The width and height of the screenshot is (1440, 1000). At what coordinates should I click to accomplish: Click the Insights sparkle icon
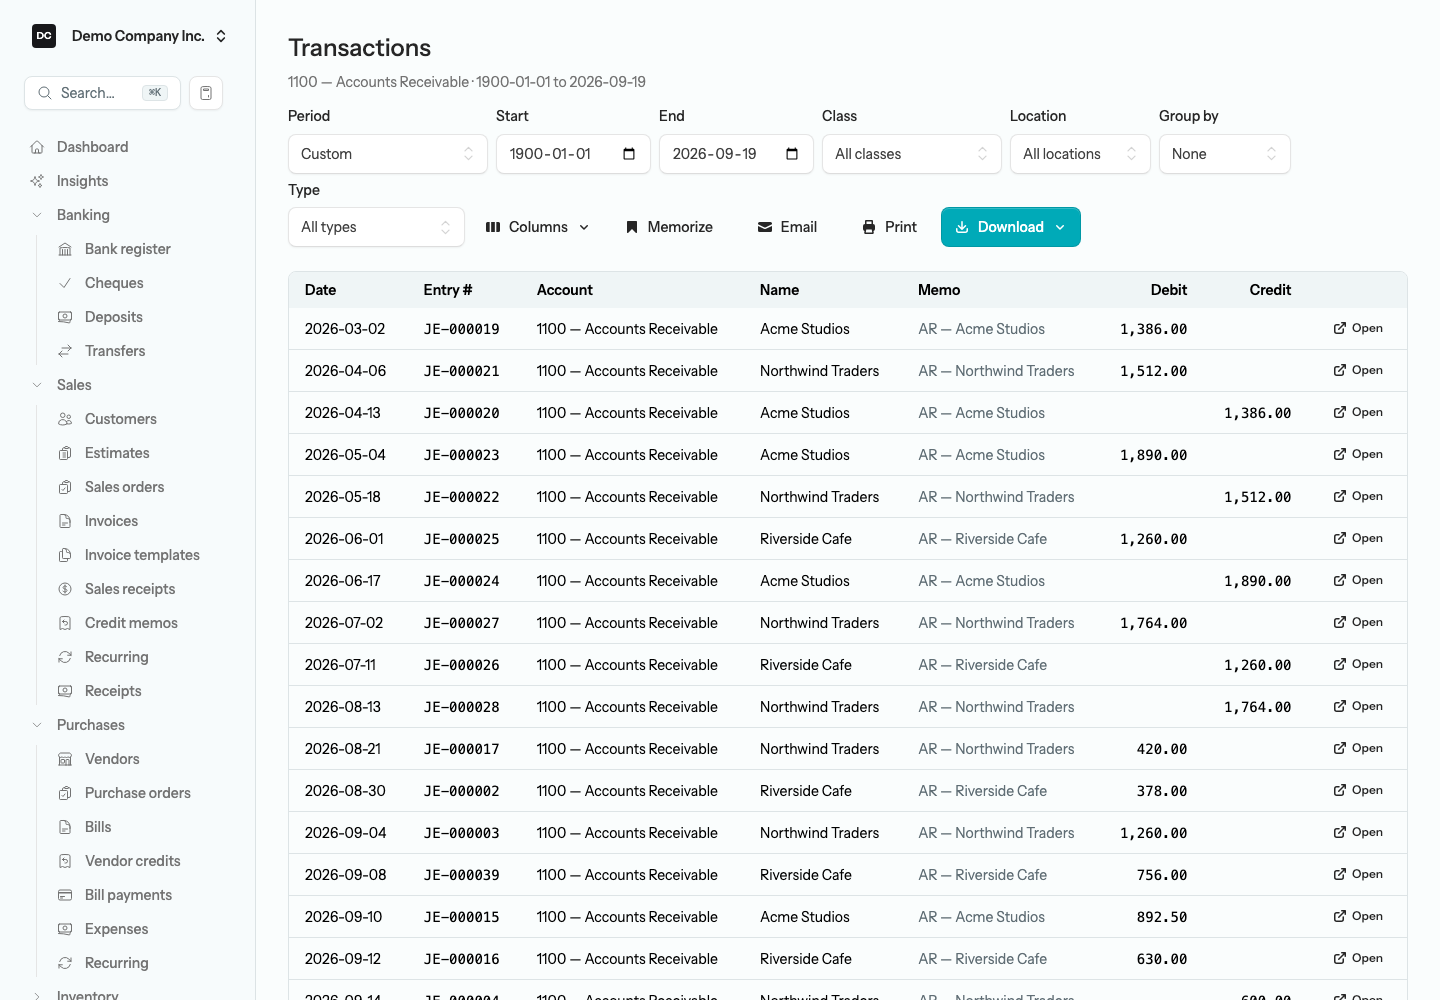[37, 181]
